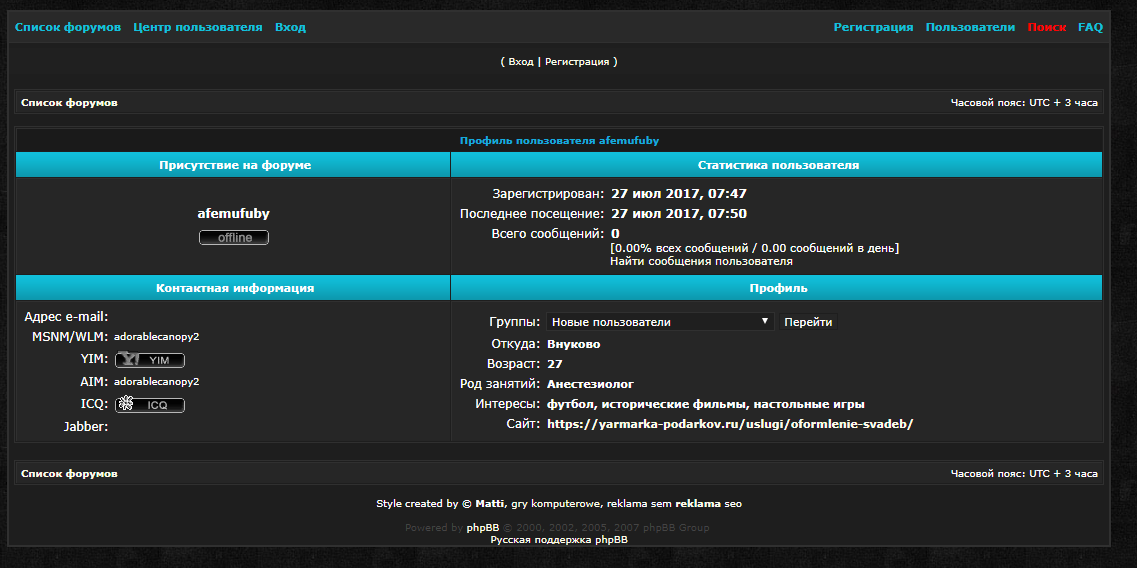Click Найти сообщения пользователя link
Viewport: 1137px width, 568px height.
701,261
